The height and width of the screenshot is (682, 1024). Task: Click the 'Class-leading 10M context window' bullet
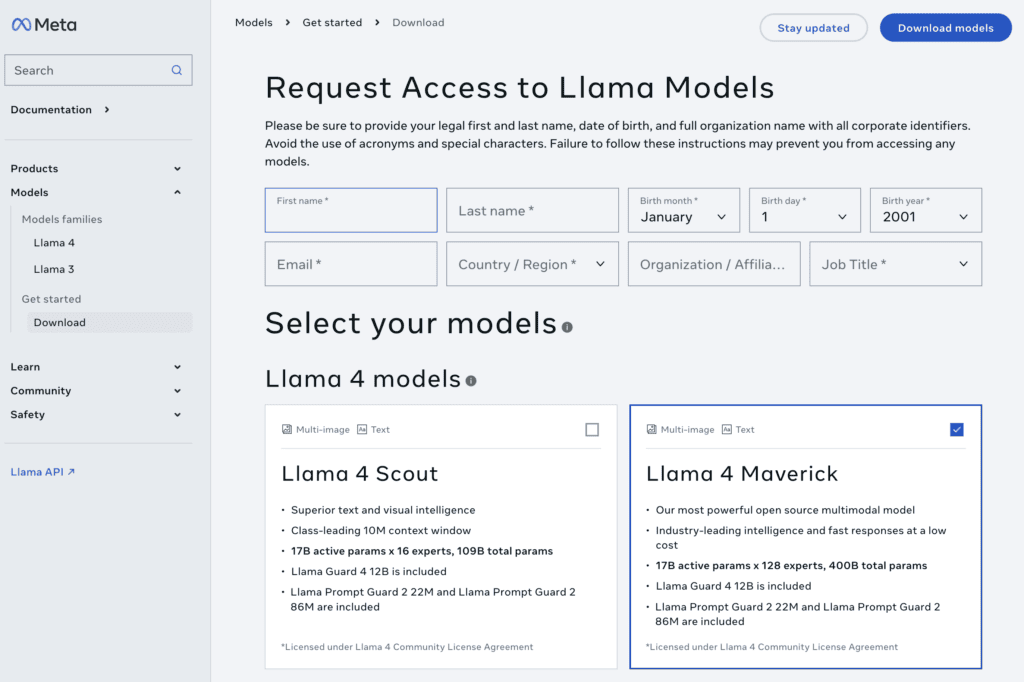381,530
